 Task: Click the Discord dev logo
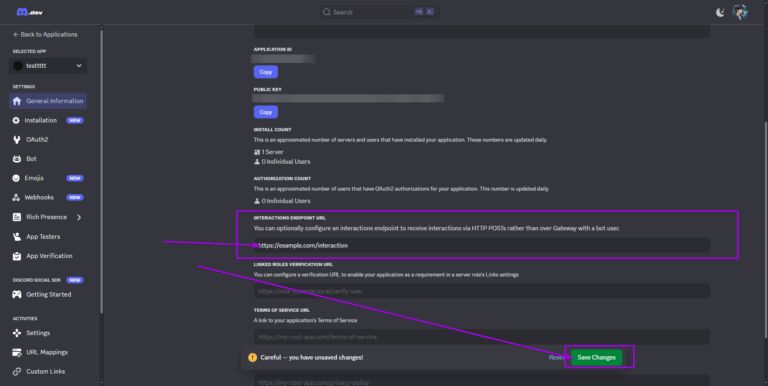point(29,12)
